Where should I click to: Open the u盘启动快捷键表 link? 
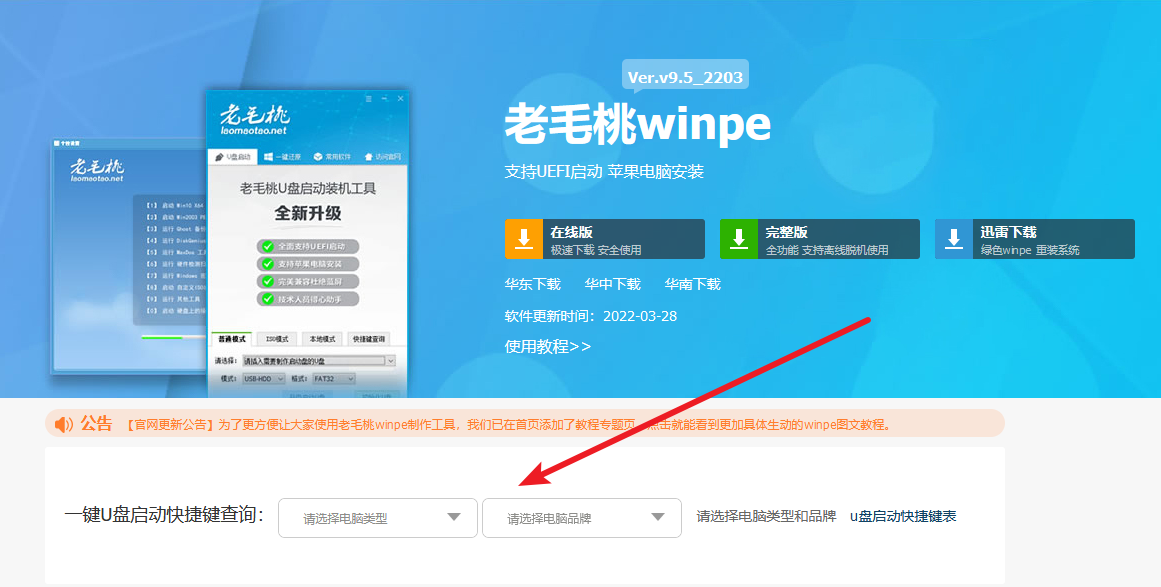[x=903, y=517]
